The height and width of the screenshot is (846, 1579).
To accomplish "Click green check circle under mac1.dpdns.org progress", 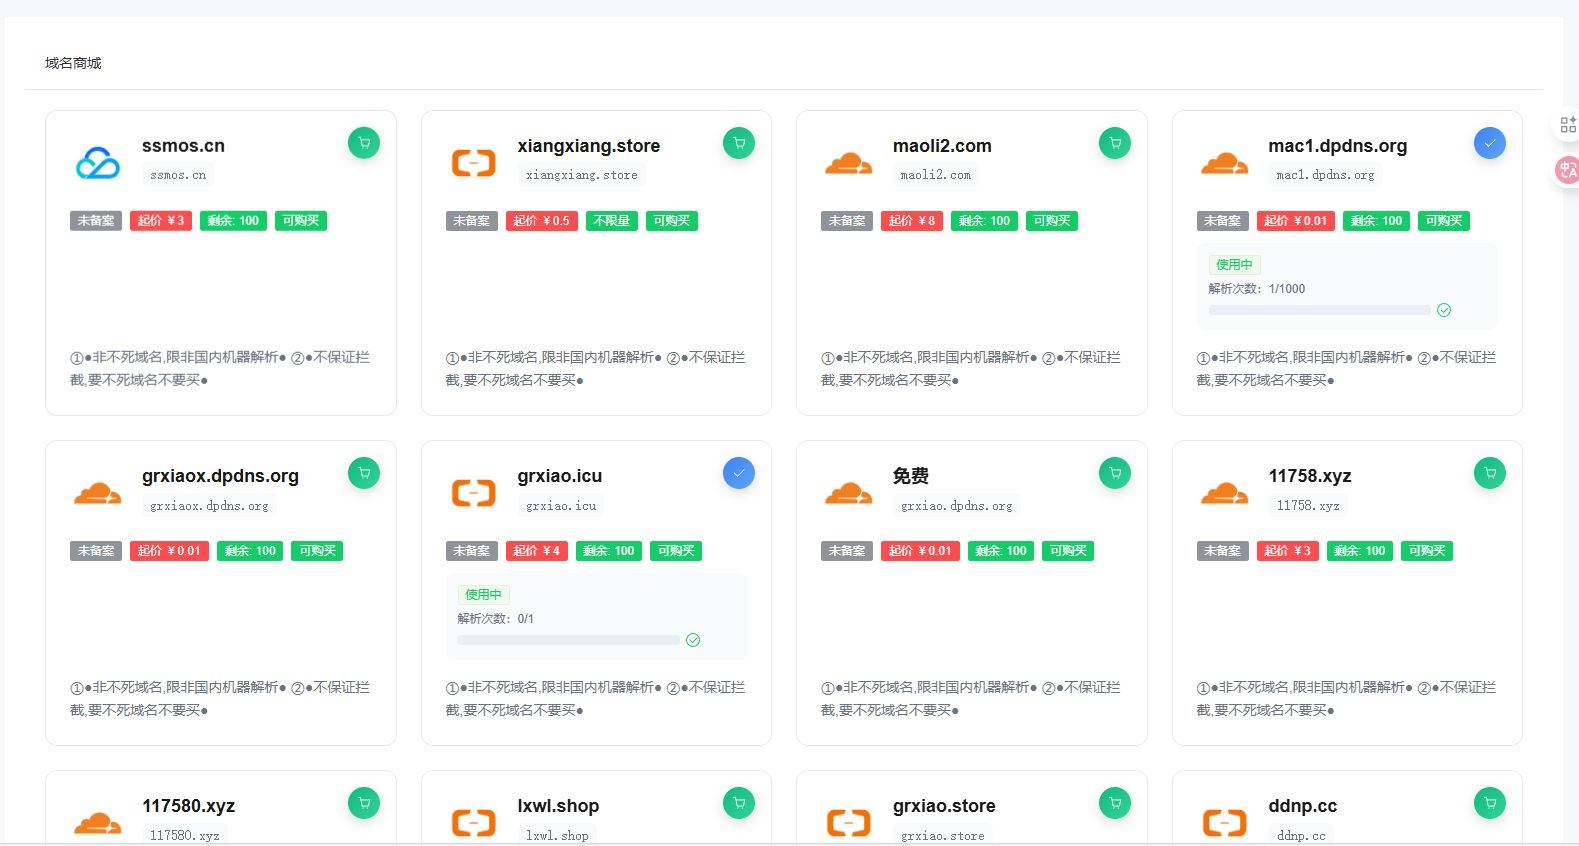I will point(1443,310).
